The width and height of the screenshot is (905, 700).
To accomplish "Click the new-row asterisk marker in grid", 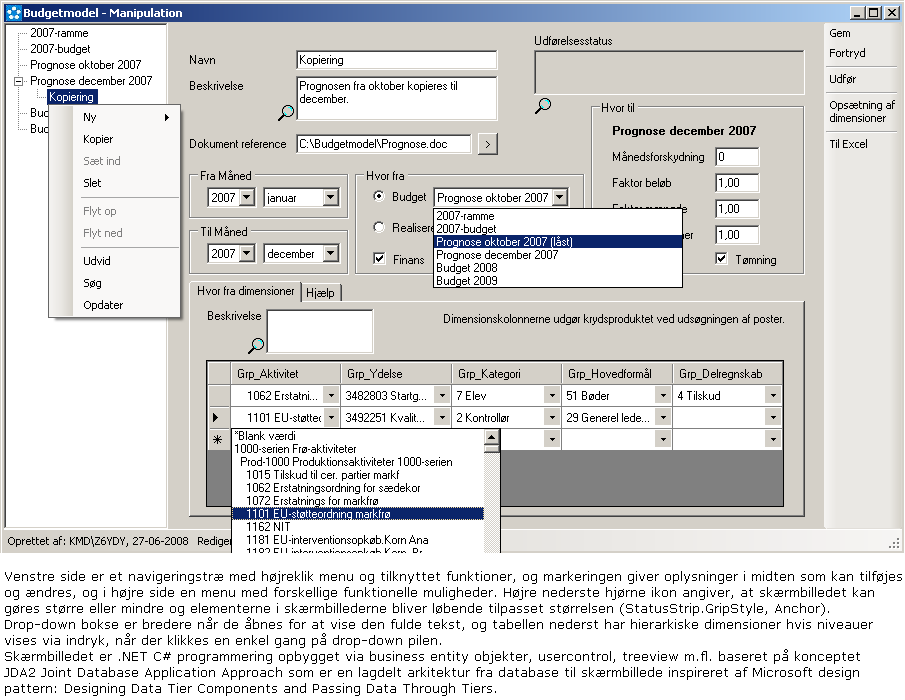I will (x=218, y=439).
